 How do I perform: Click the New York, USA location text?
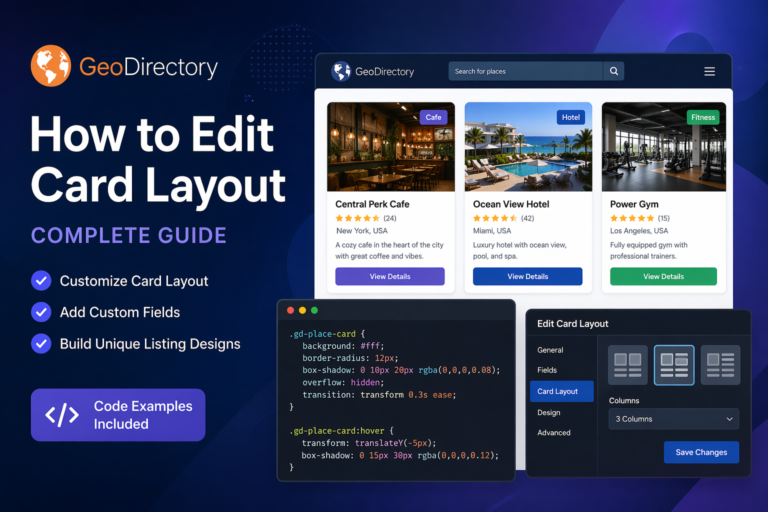pyautogui.click(x=361, y=231)
